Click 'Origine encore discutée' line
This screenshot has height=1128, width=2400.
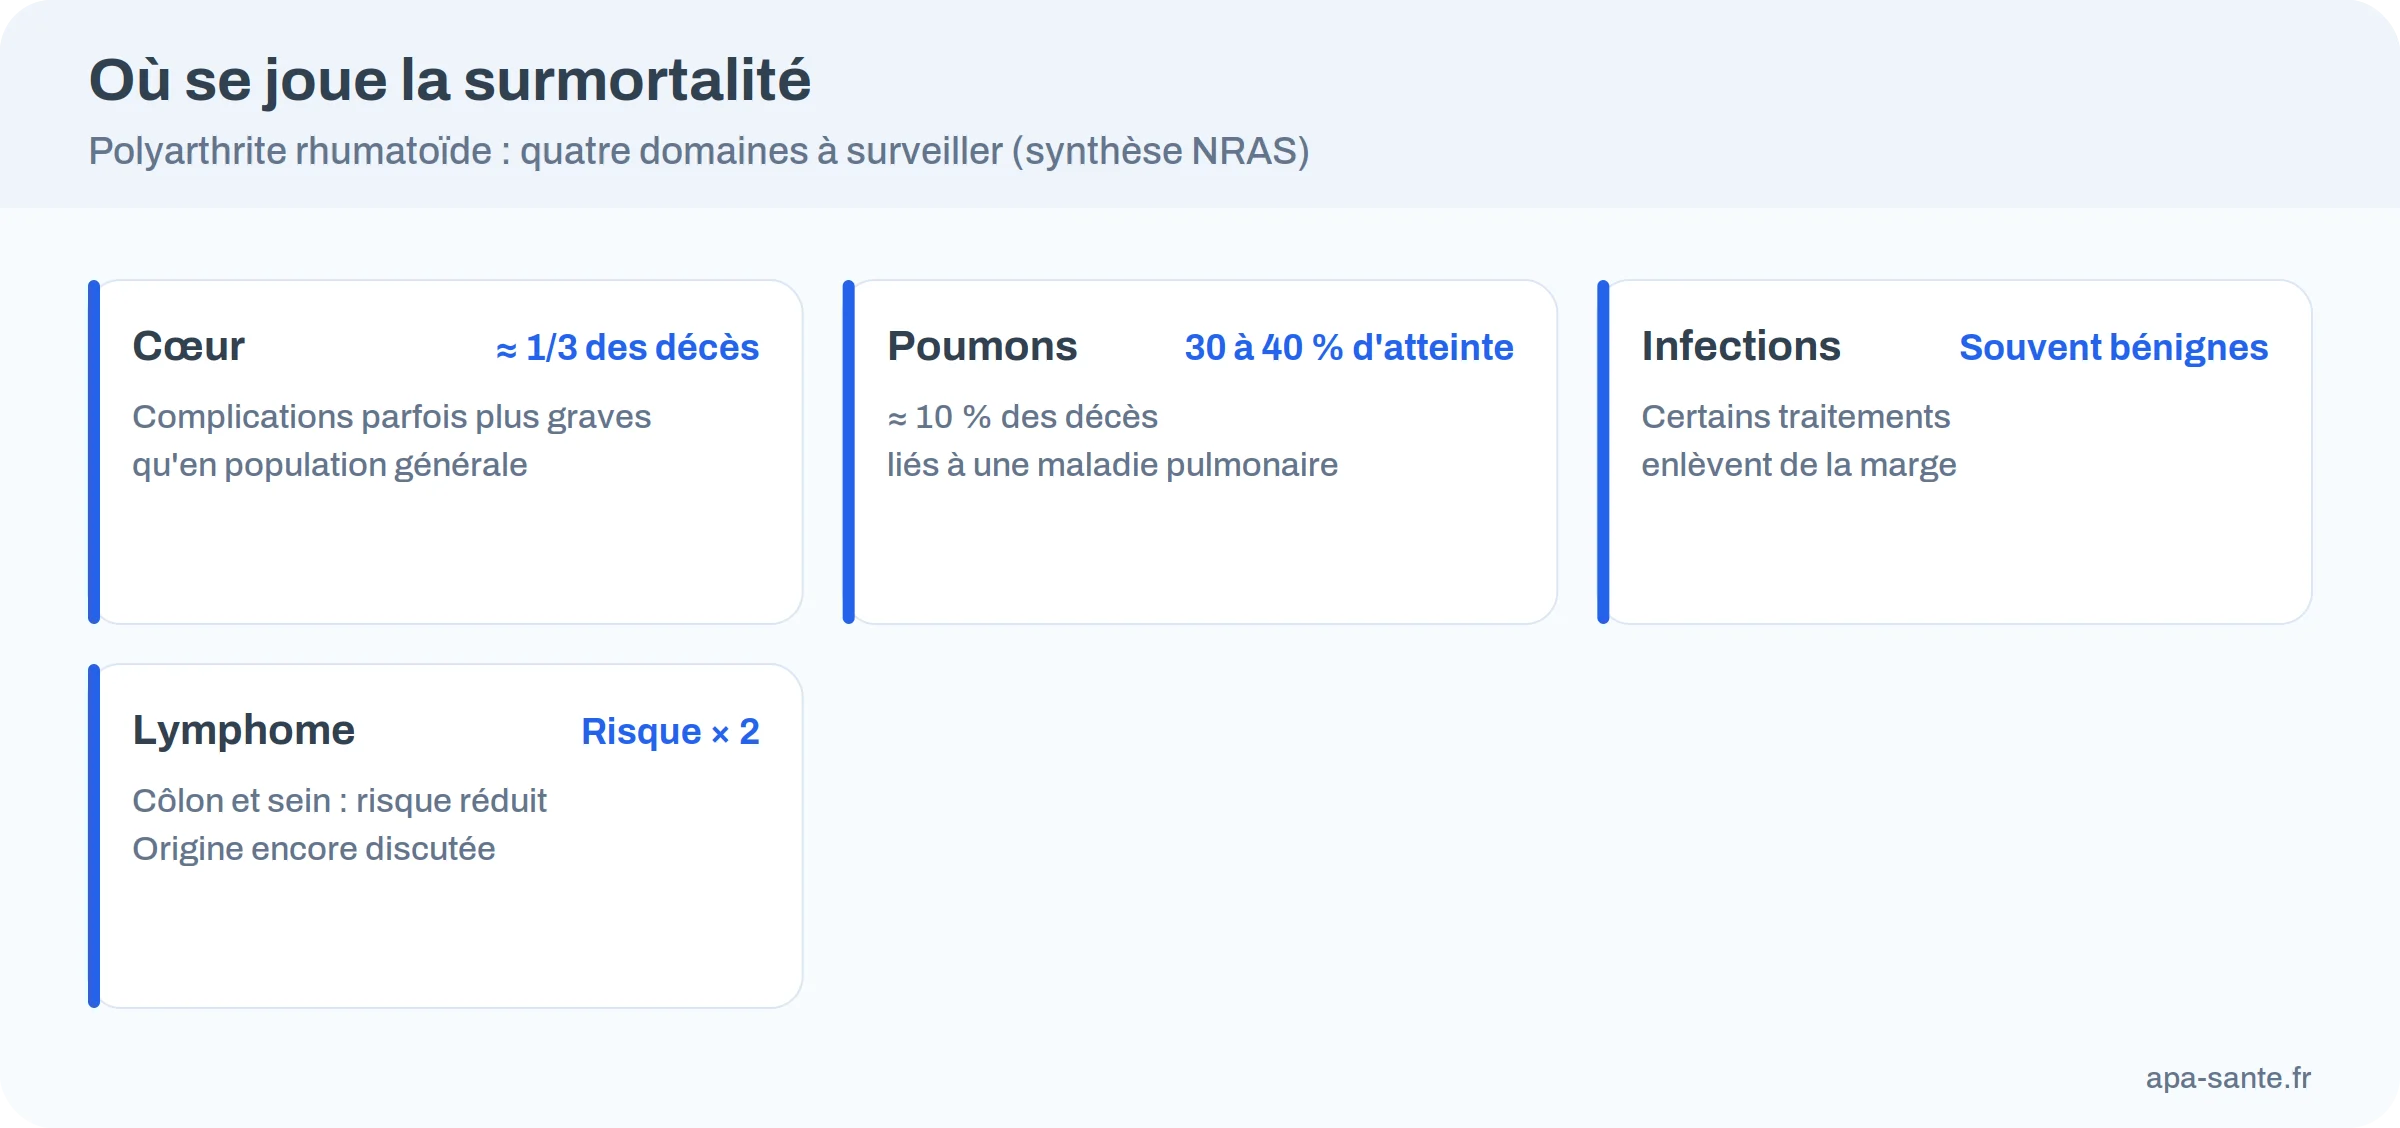click(314, 848)
